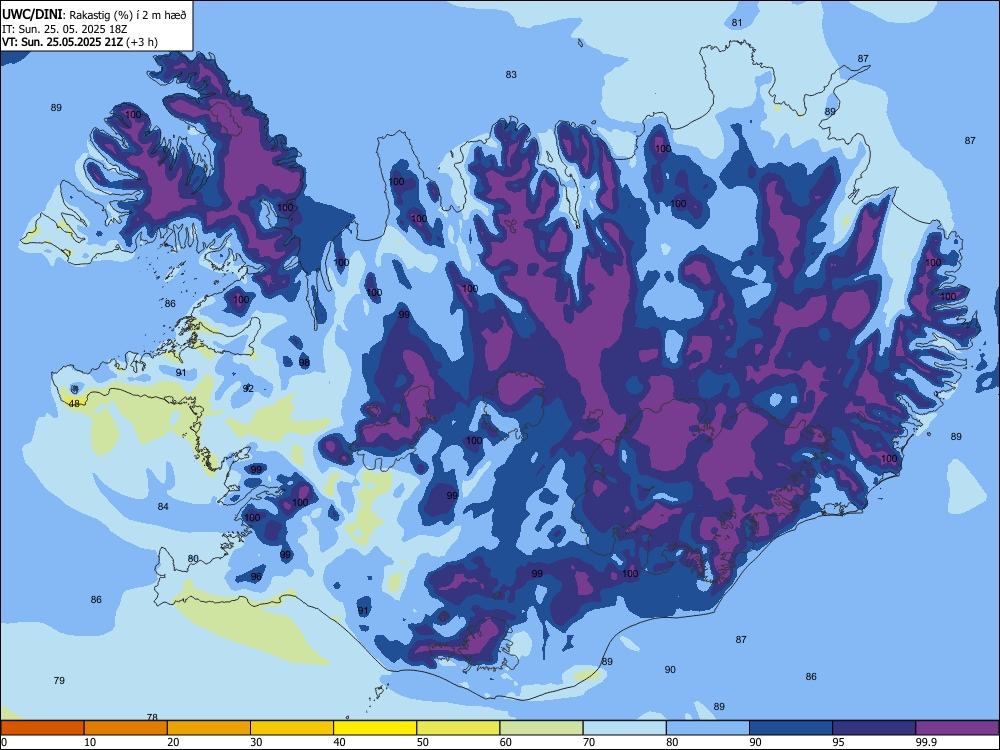Image resolution: width=1000 pixels, height=750 pixels.
Task: Click the 78 value above the legend
Action: (x=152, y=717)
